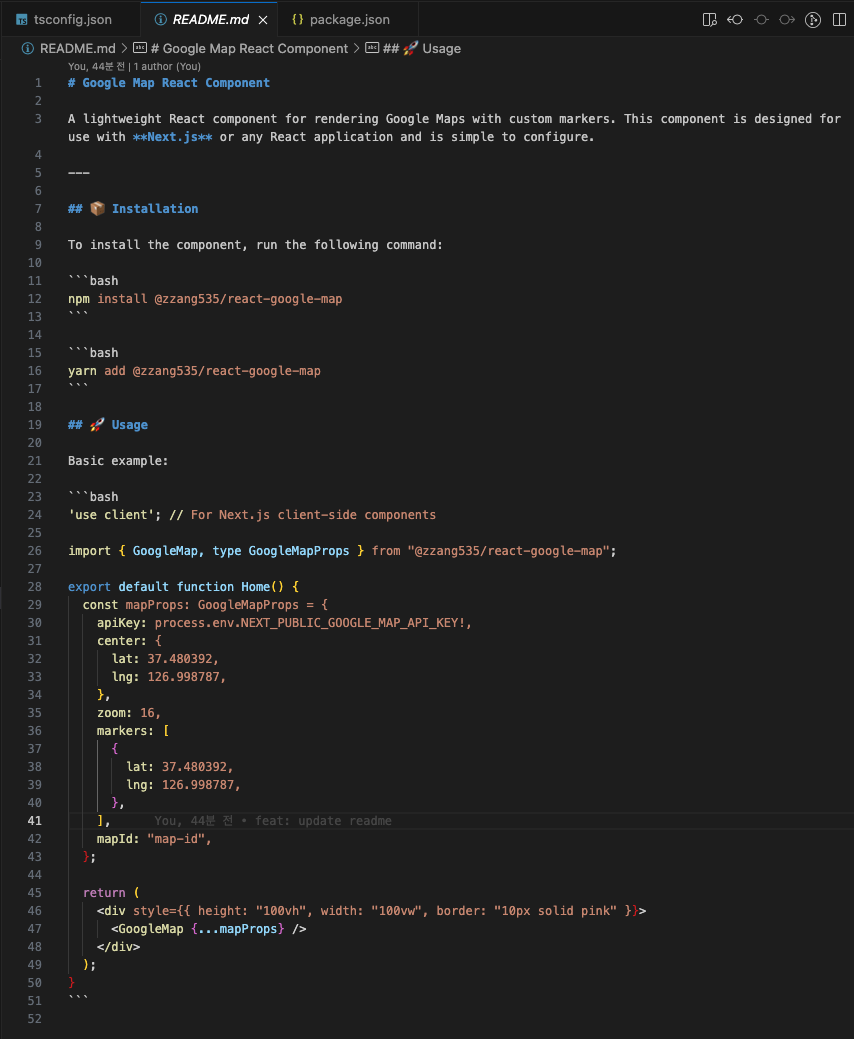Click the '1 author (You)' CodeLens
This screenshot has width=854, height=1039.
[x=167, y=66]
